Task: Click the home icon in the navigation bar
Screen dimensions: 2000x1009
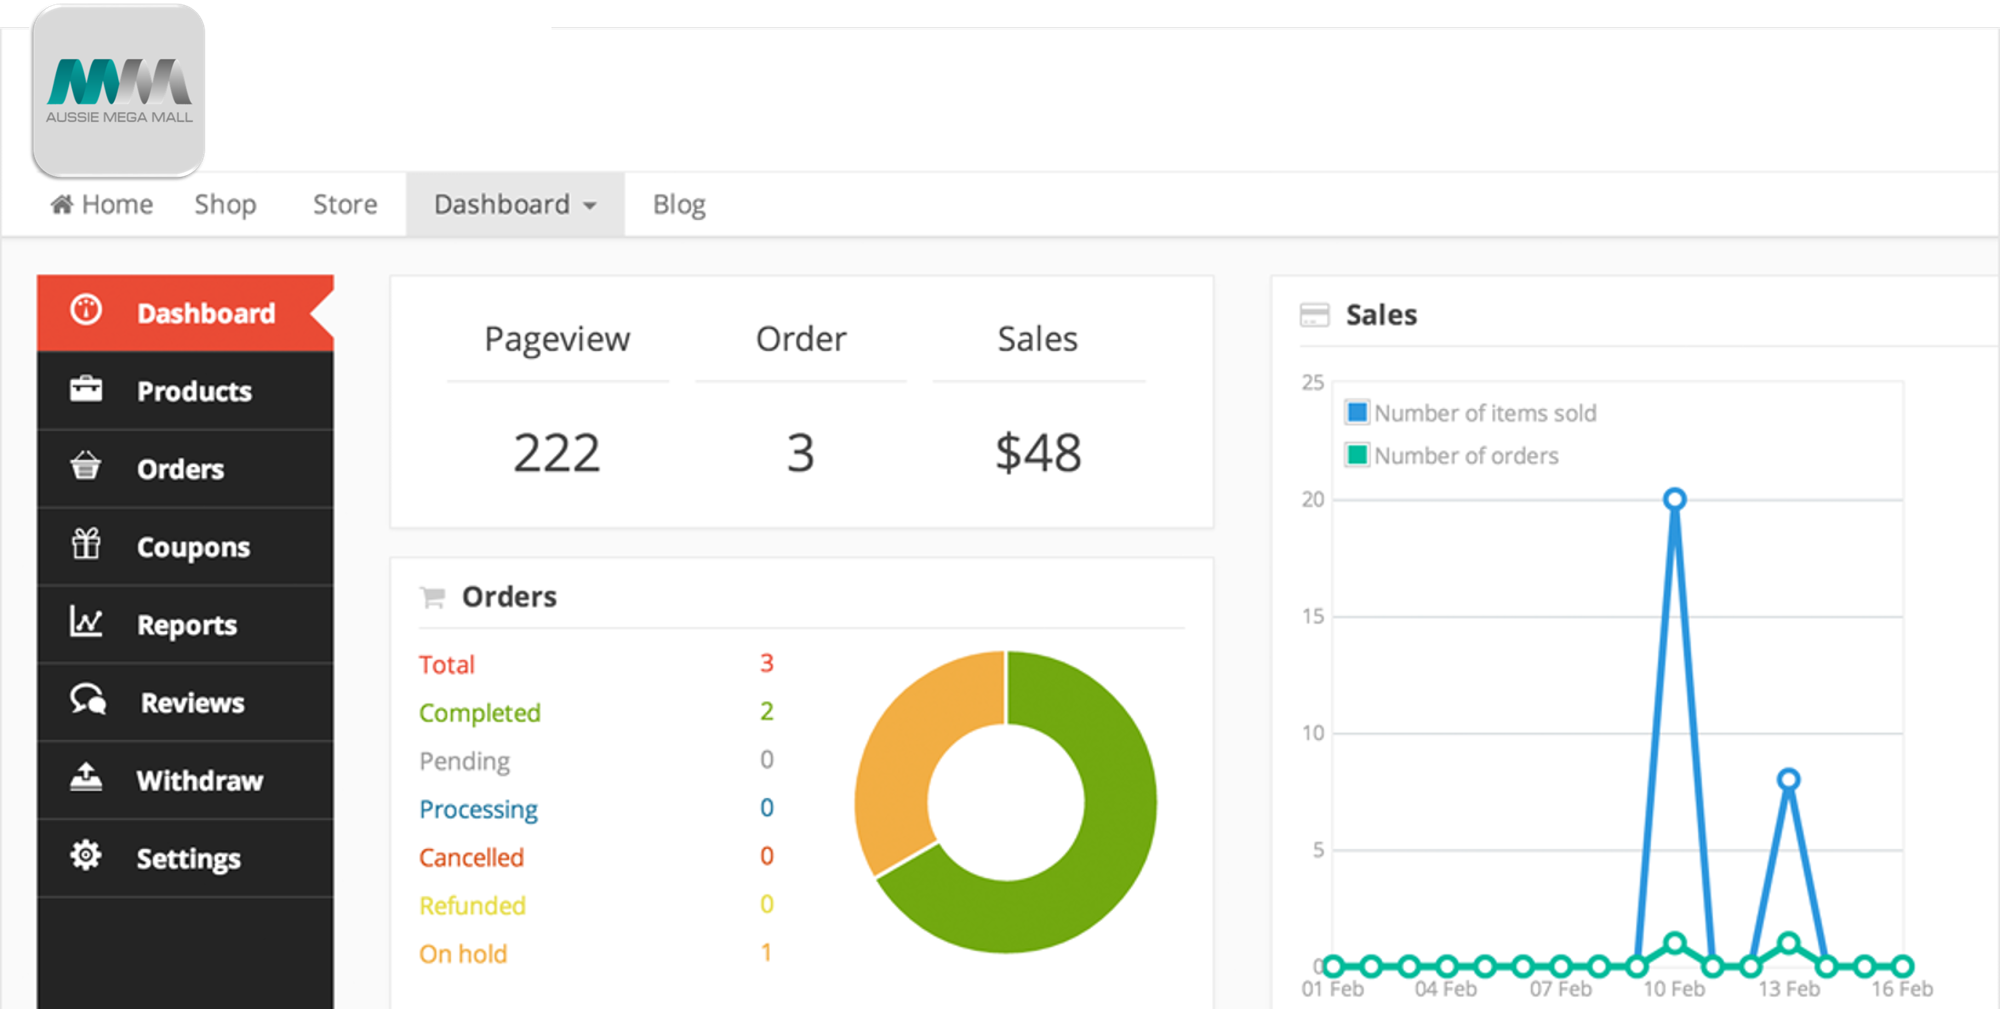Action: (x=62, y=203)
